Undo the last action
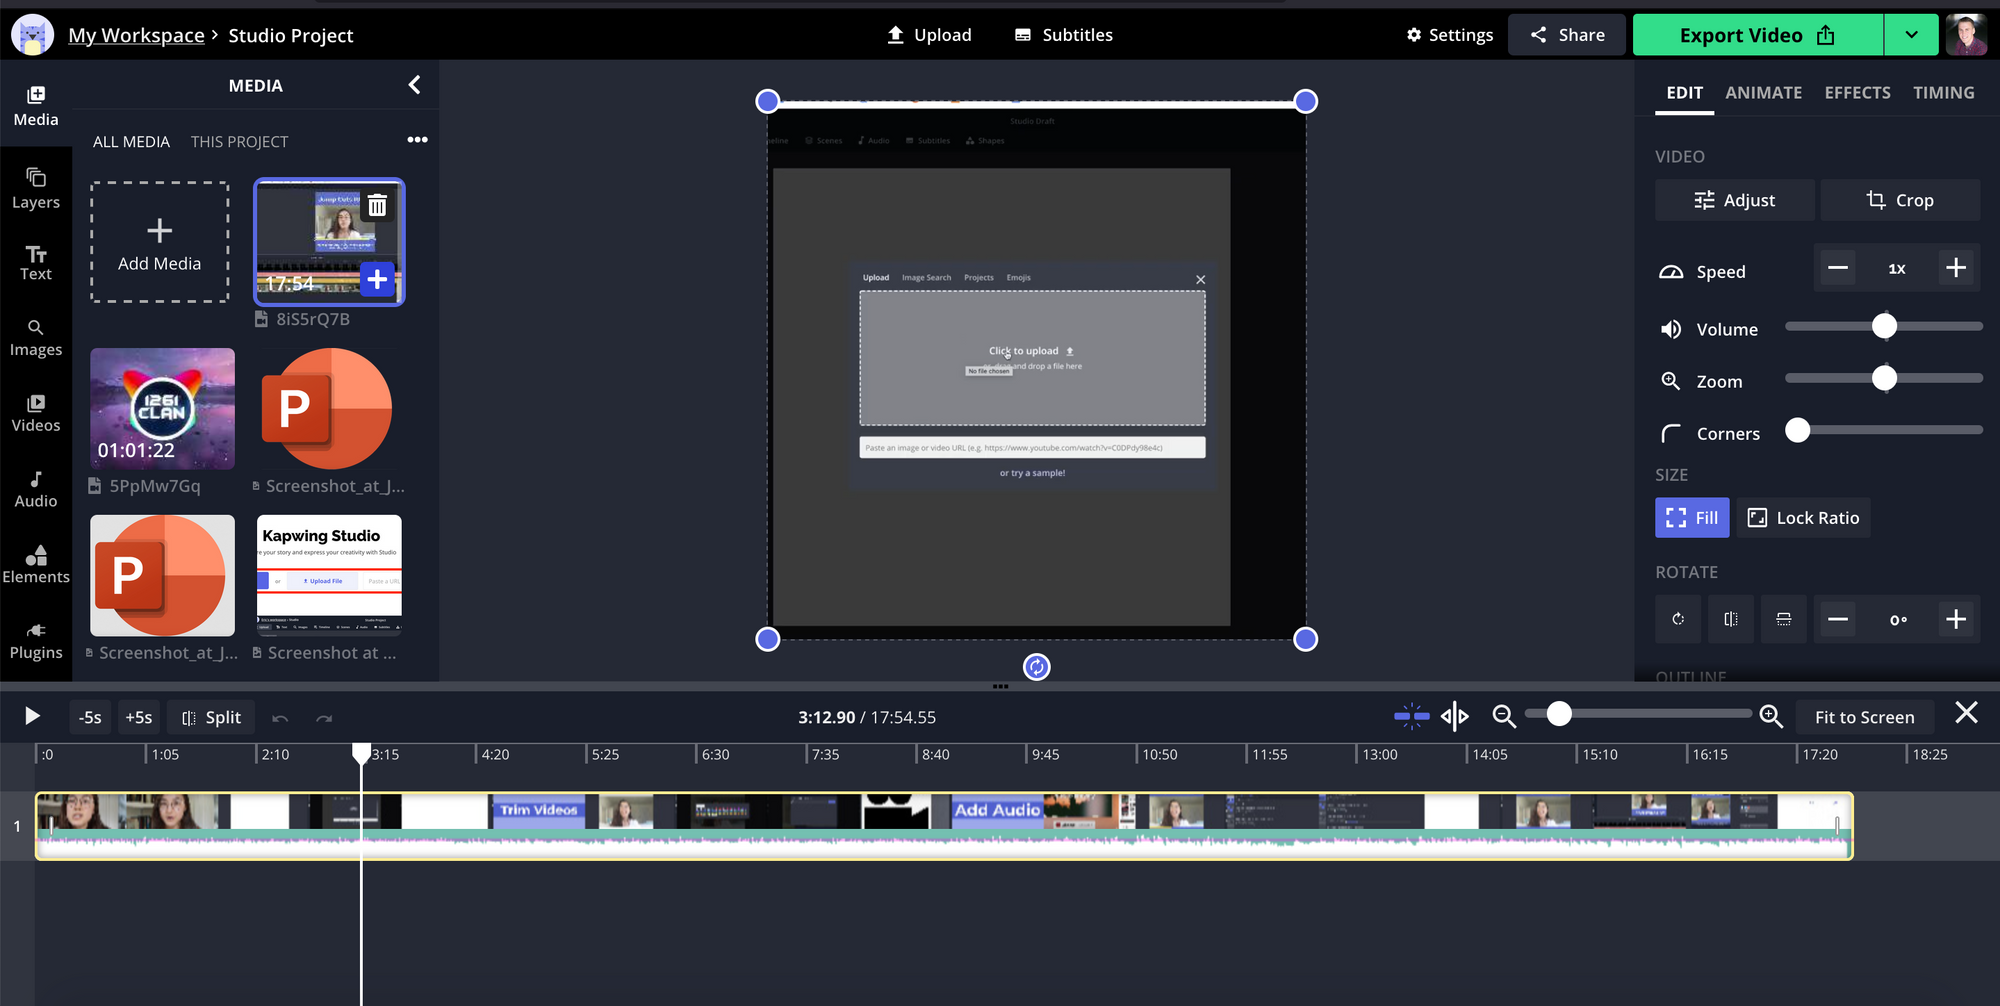This screenshot has height=1006, width=2000. 280,718
